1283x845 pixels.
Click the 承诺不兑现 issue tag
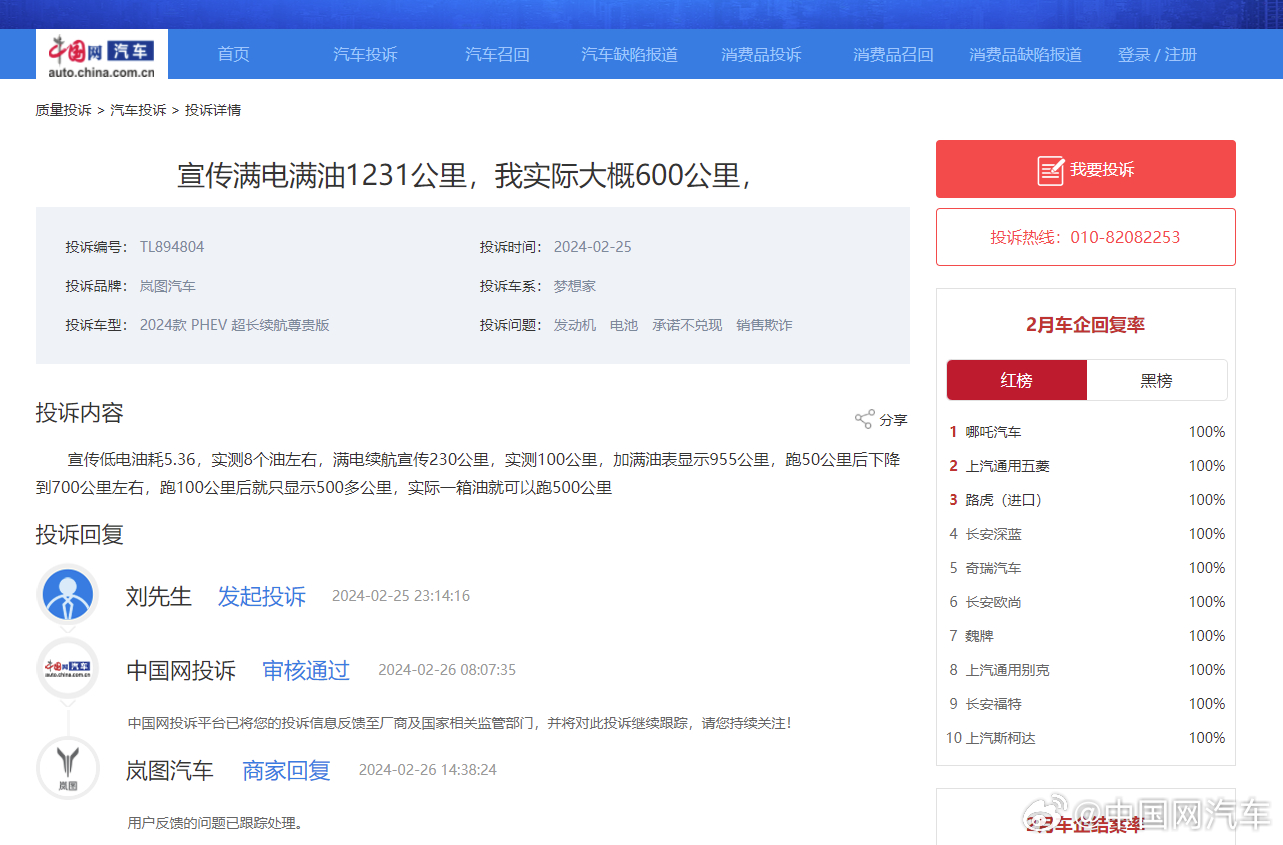coord(687,325)
